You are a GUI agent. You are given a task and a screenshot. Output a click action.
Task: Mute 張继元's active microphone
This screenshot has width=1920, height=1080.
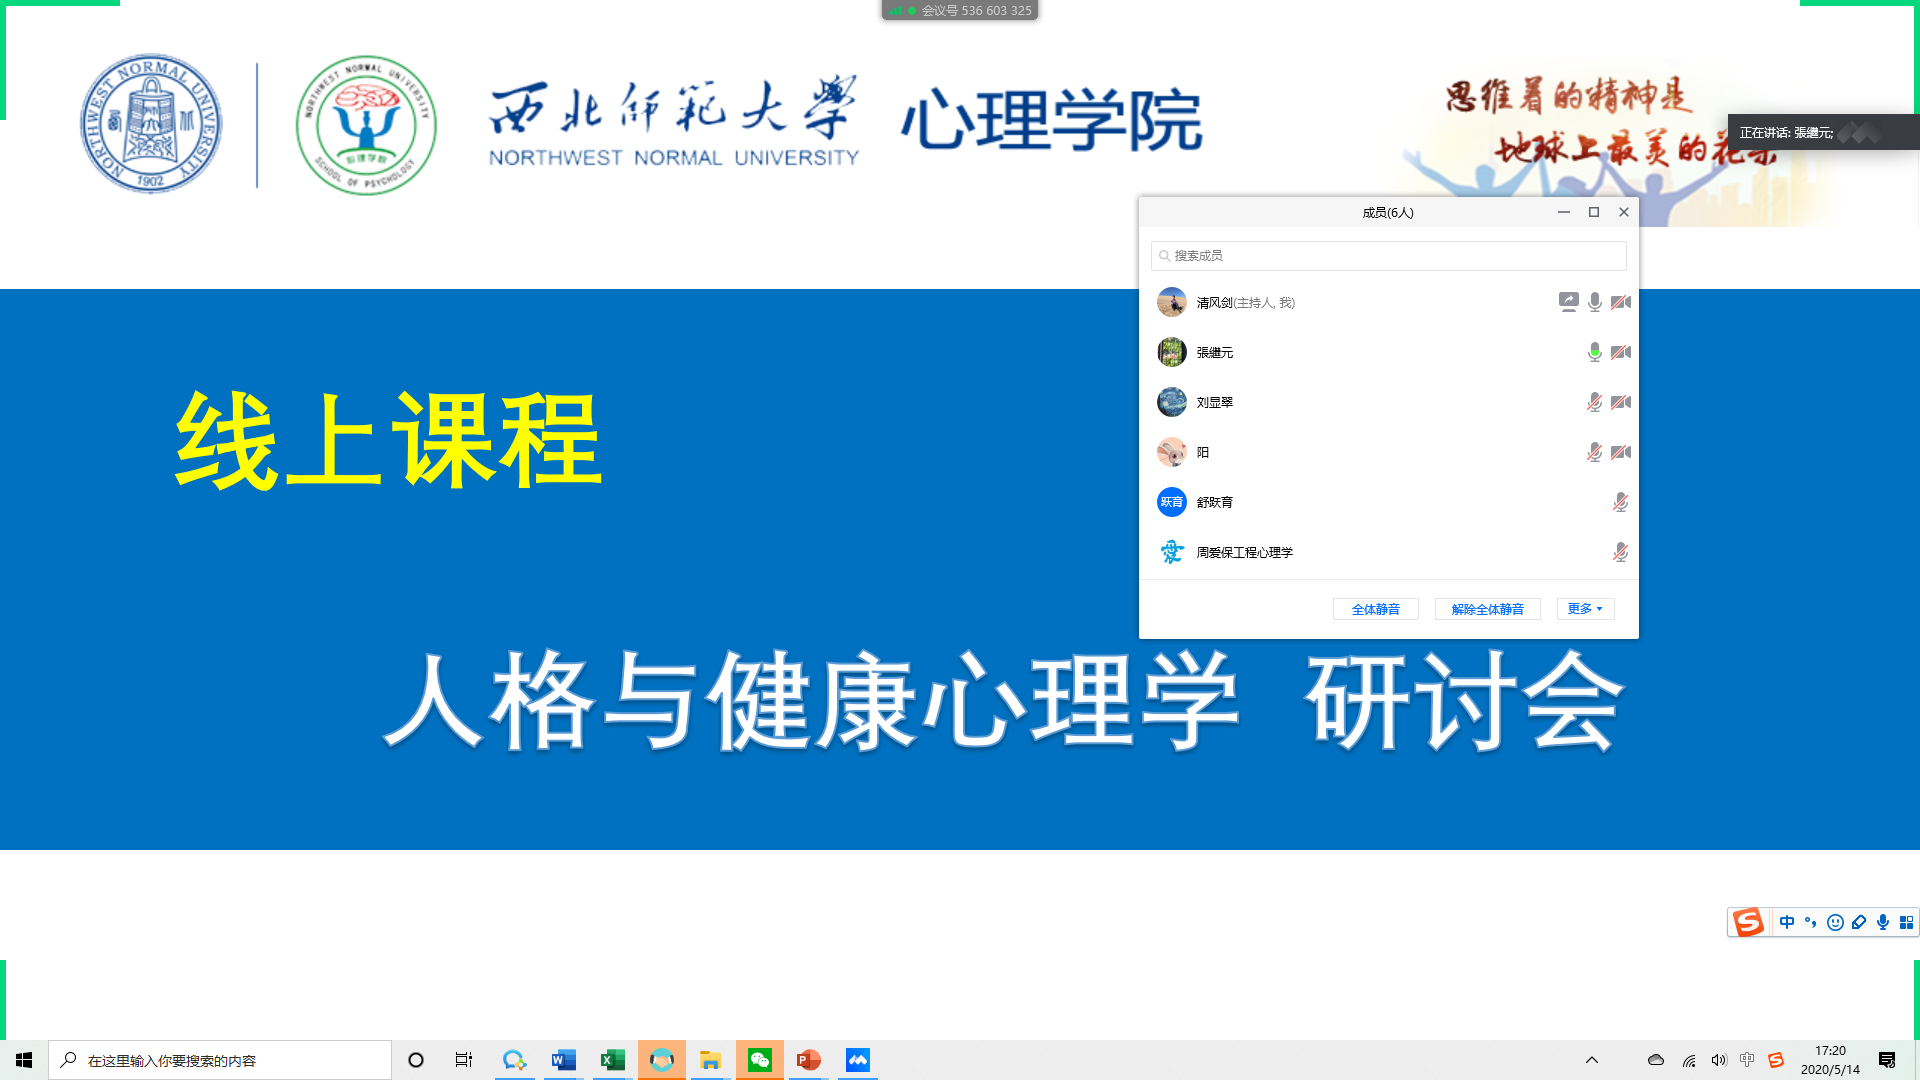point(1595,352)
